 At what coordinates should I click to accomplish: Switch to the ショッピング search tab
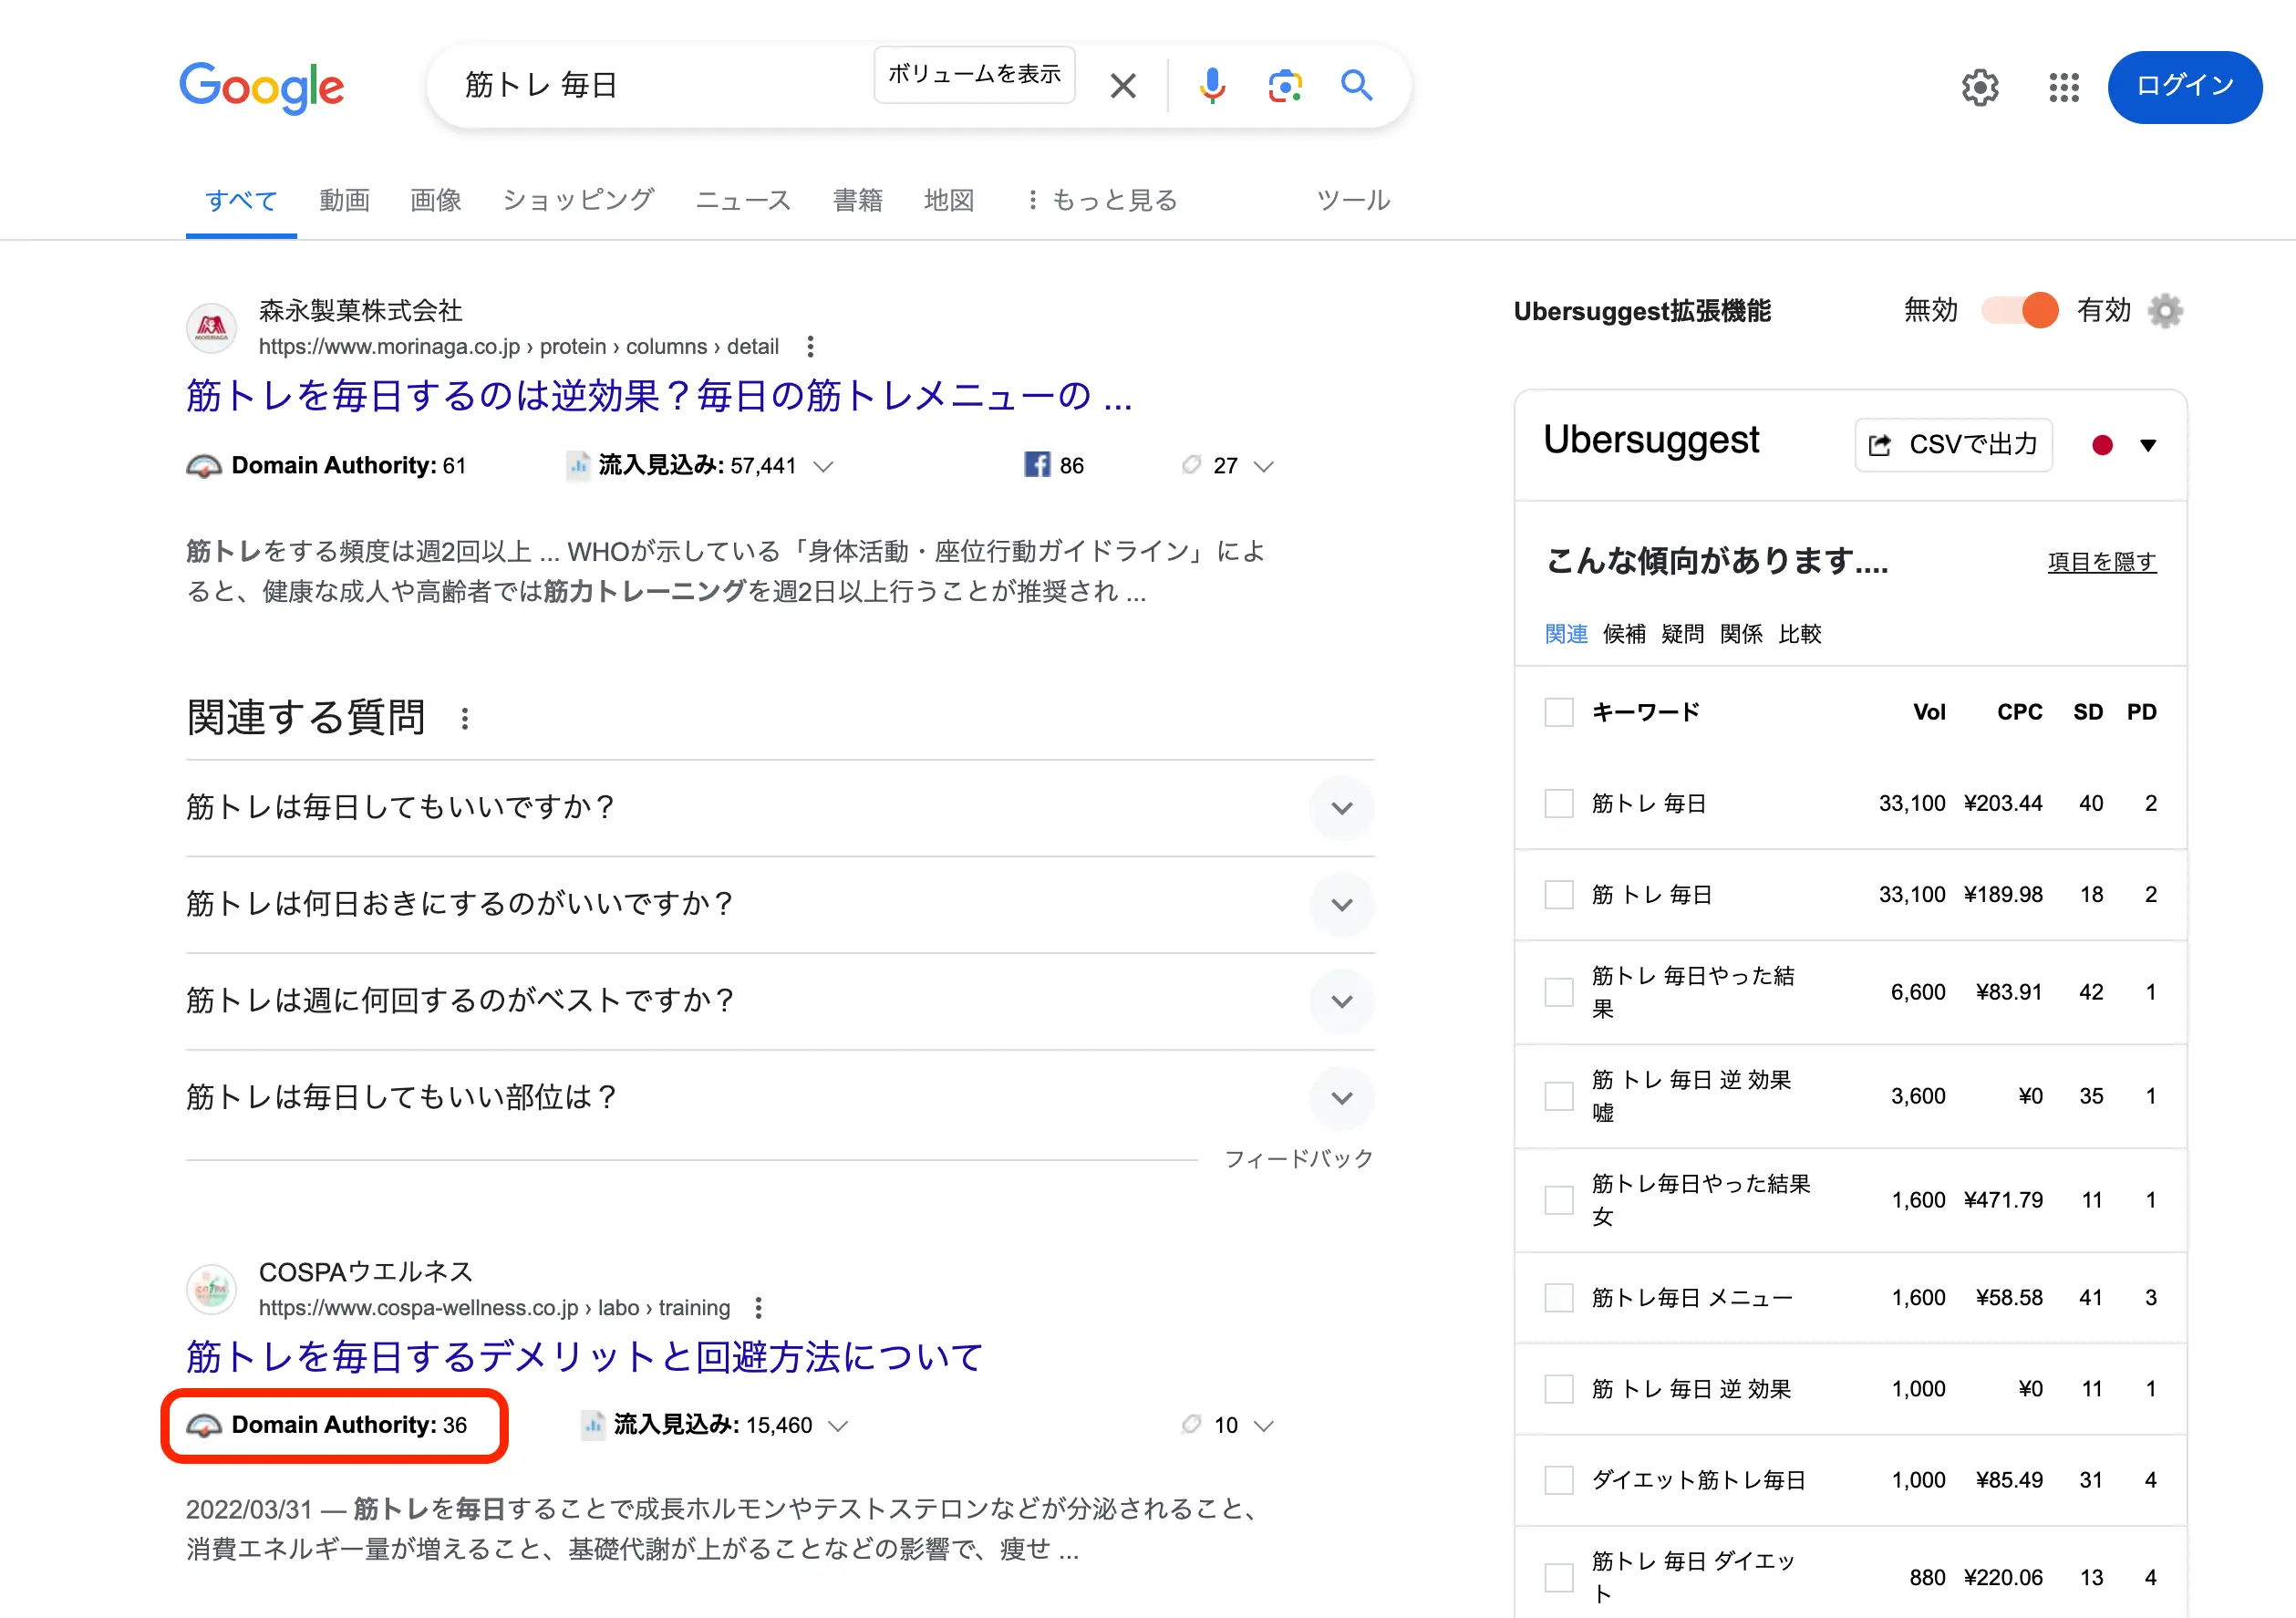coord(578,200)
